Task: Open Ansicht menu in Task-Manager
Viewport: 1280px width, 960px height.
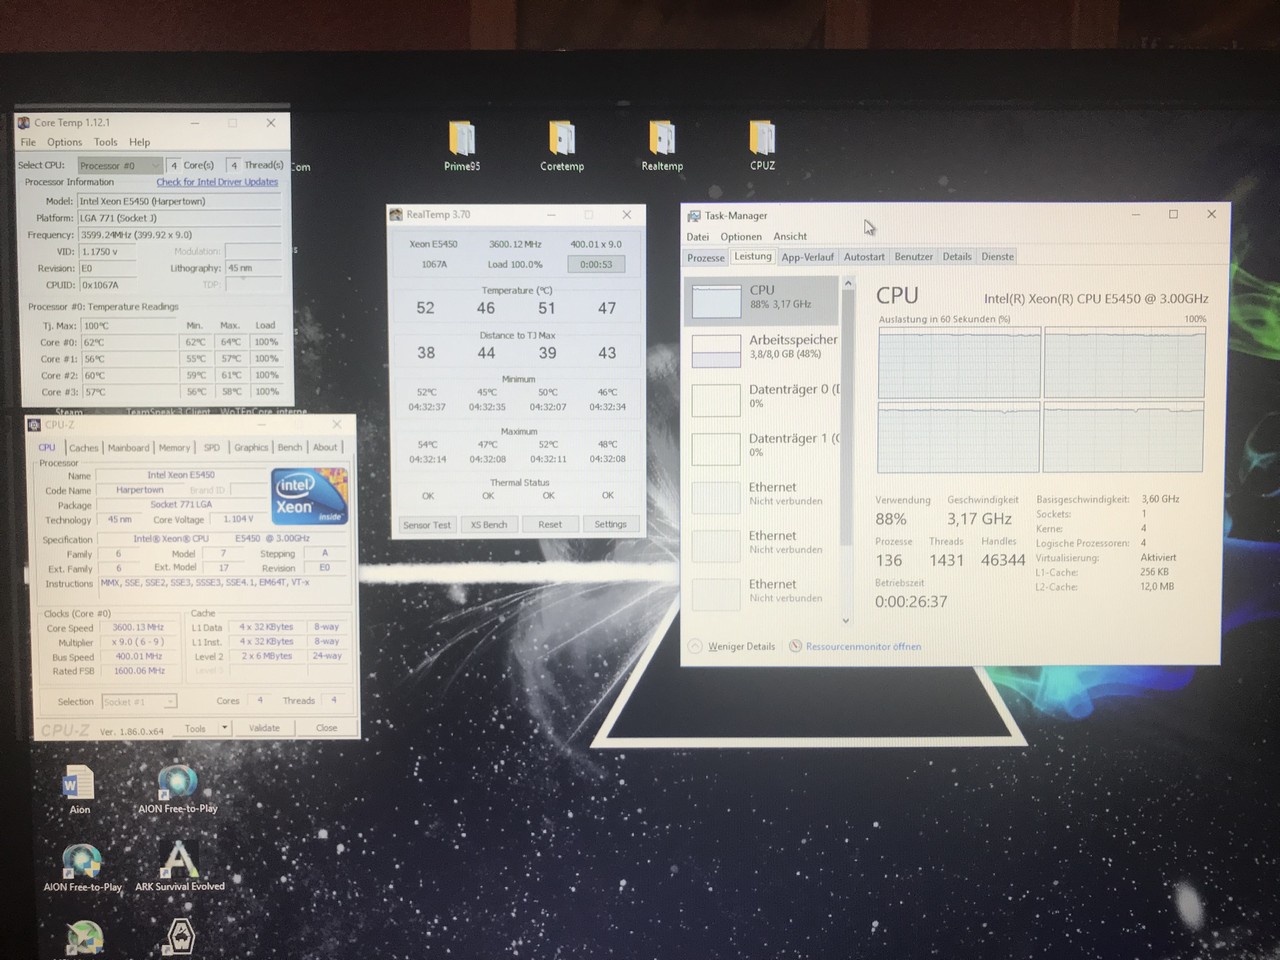Action: point(790,237)
